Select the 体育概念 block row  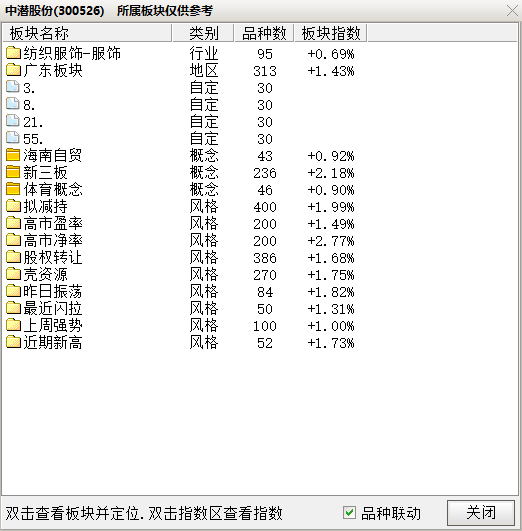[180, 189]
